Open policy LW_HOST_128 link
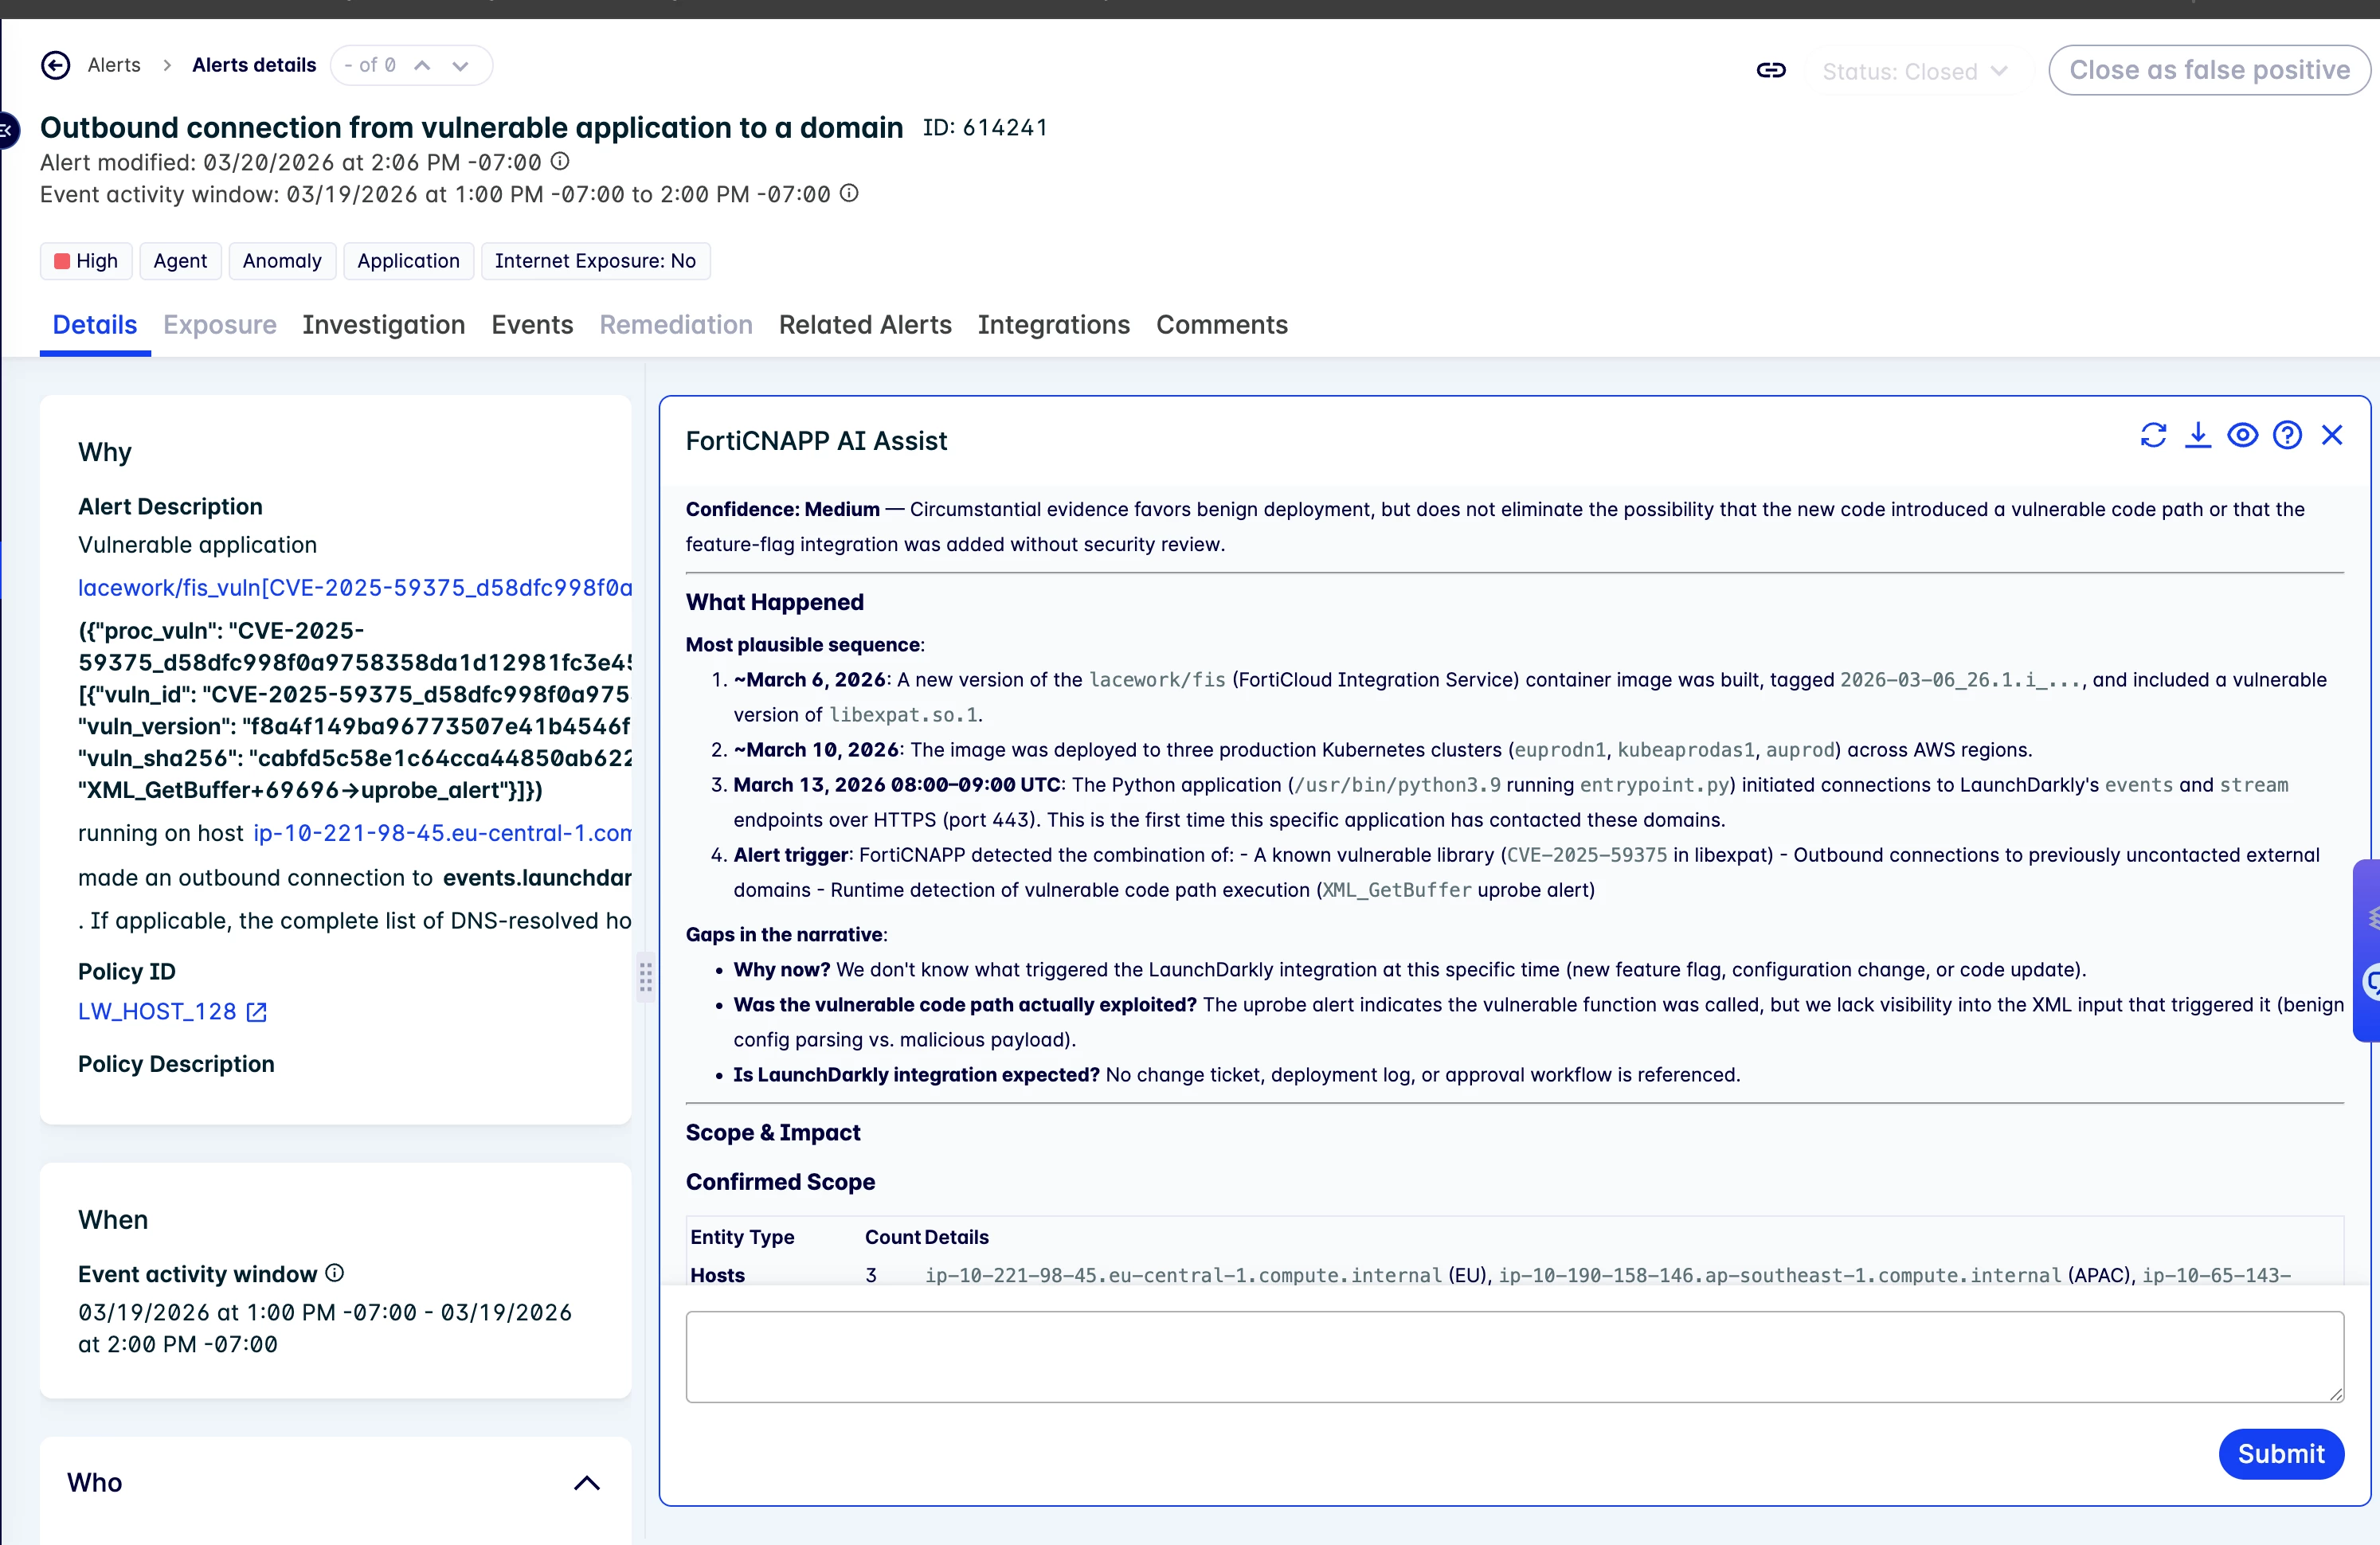The height and width of the screenshot is (1545, 2380). point(157,1012)
